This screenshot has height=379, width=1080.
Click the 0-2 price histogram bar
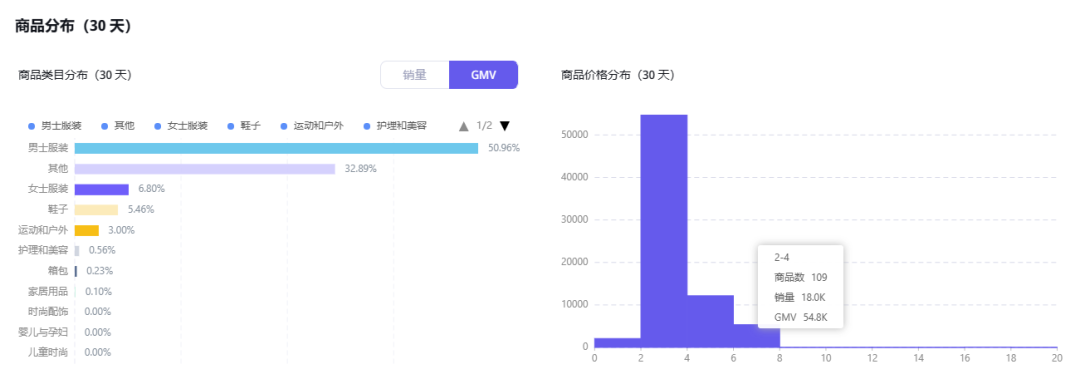[x=618, y=342]
